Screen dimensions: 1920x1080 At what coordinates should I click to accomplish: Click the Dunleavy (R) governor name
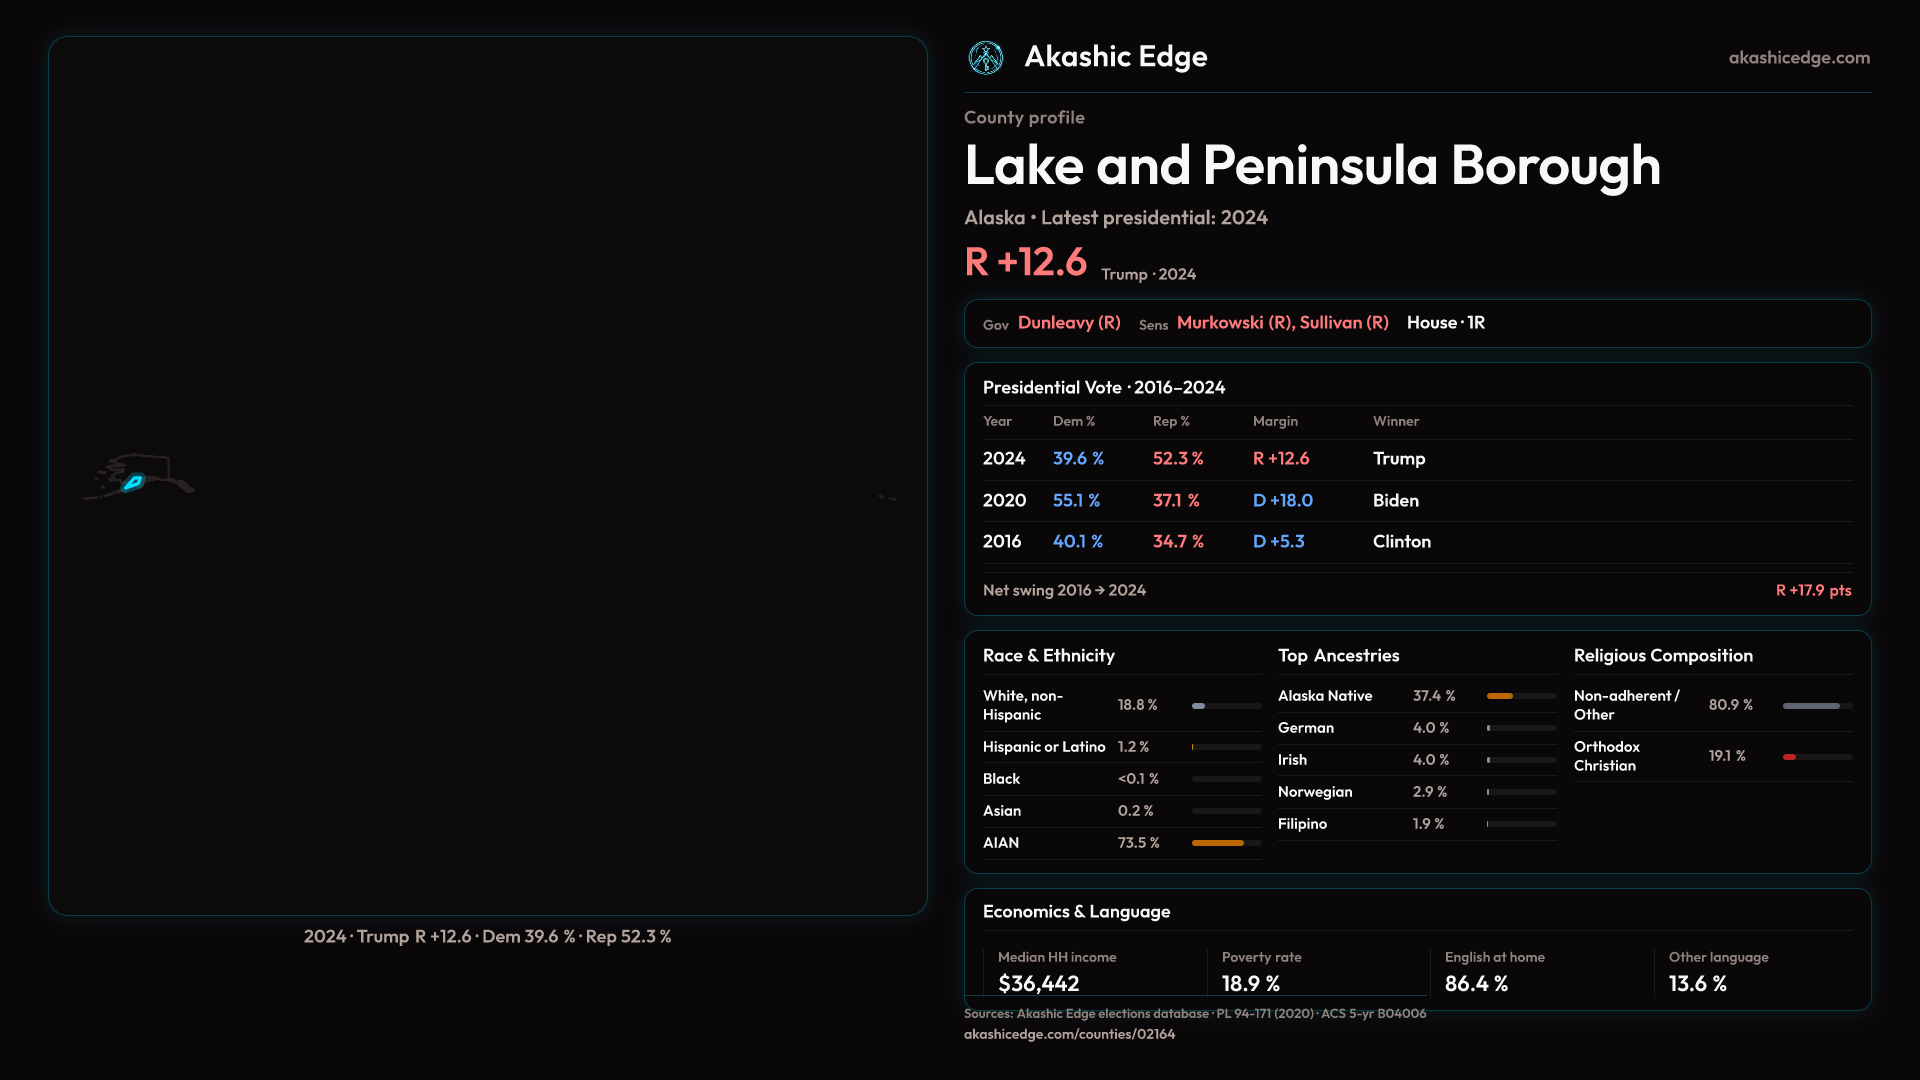tap(1068, 322)
